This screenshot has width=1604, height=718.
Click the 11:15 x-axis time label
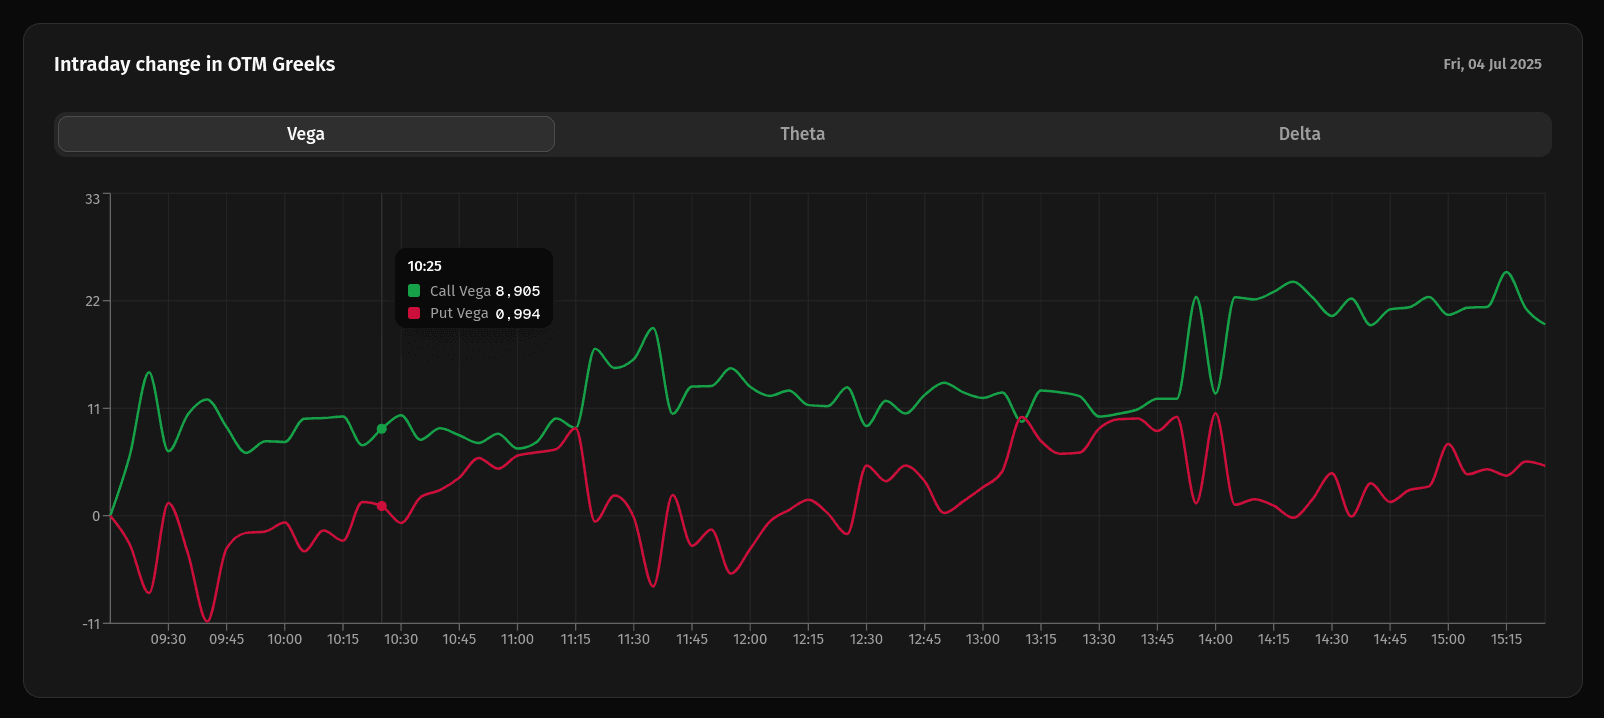[575, 639]
